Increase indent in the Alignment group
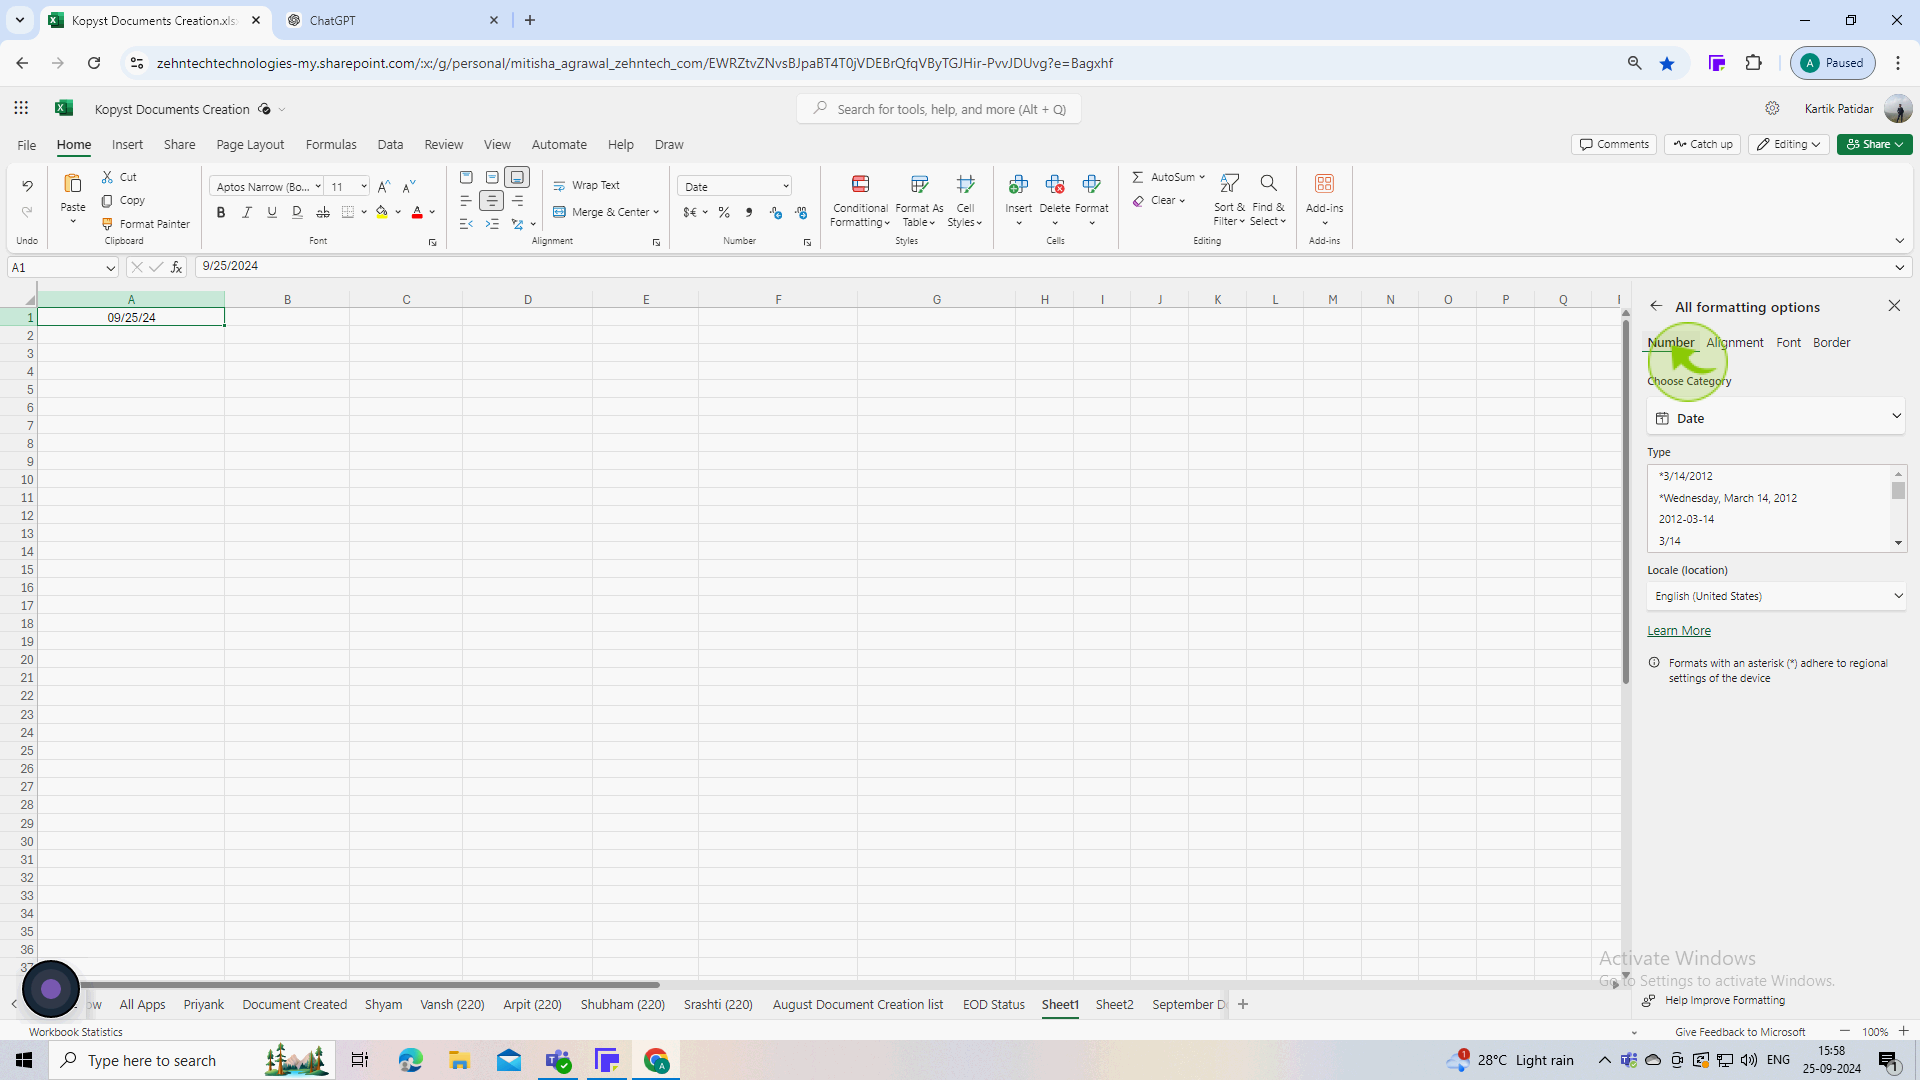Image resolution: width=1920 pixels, height=1080 pixels. tap(492, 224)
